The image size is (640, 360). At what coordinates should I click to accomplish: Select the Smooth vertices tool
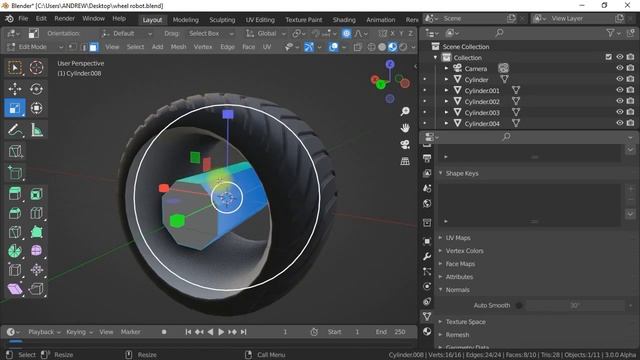36,251
